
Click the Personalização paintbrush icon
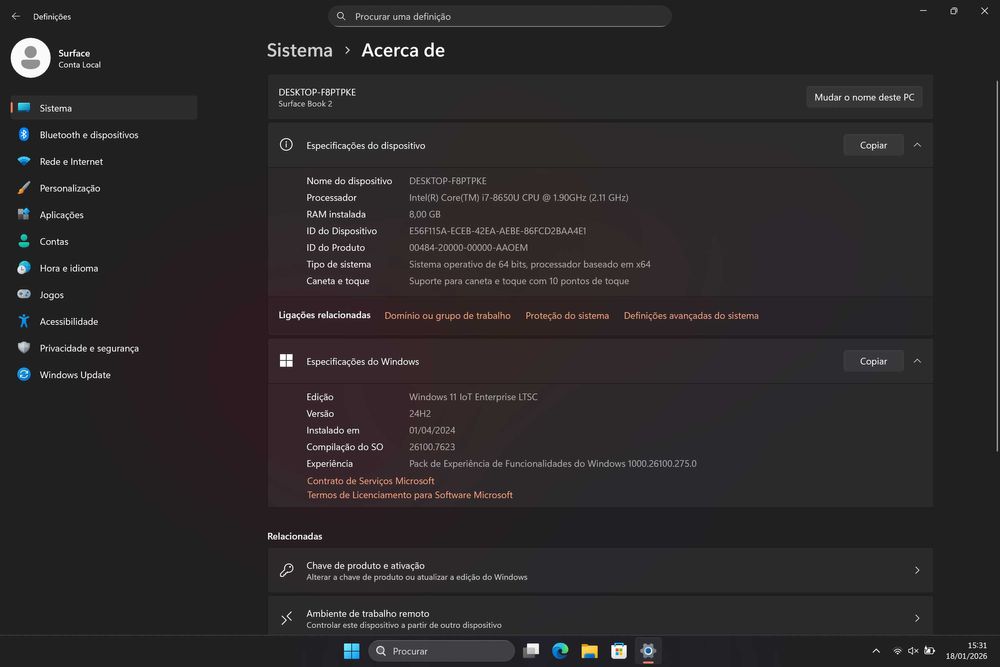(x=24, y=188)
